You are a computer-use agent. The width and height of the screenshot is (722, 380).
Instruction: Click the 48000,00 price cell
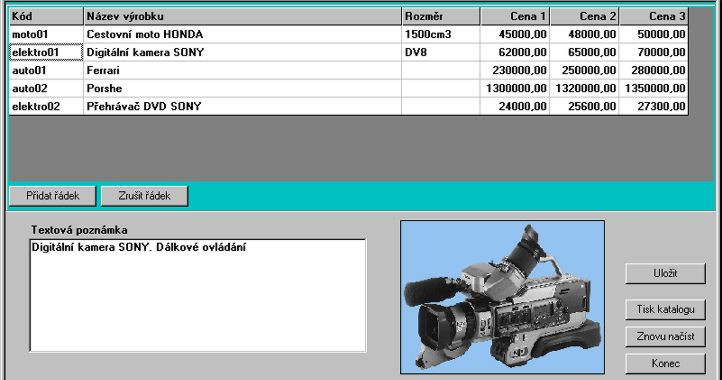coord(585,35)
